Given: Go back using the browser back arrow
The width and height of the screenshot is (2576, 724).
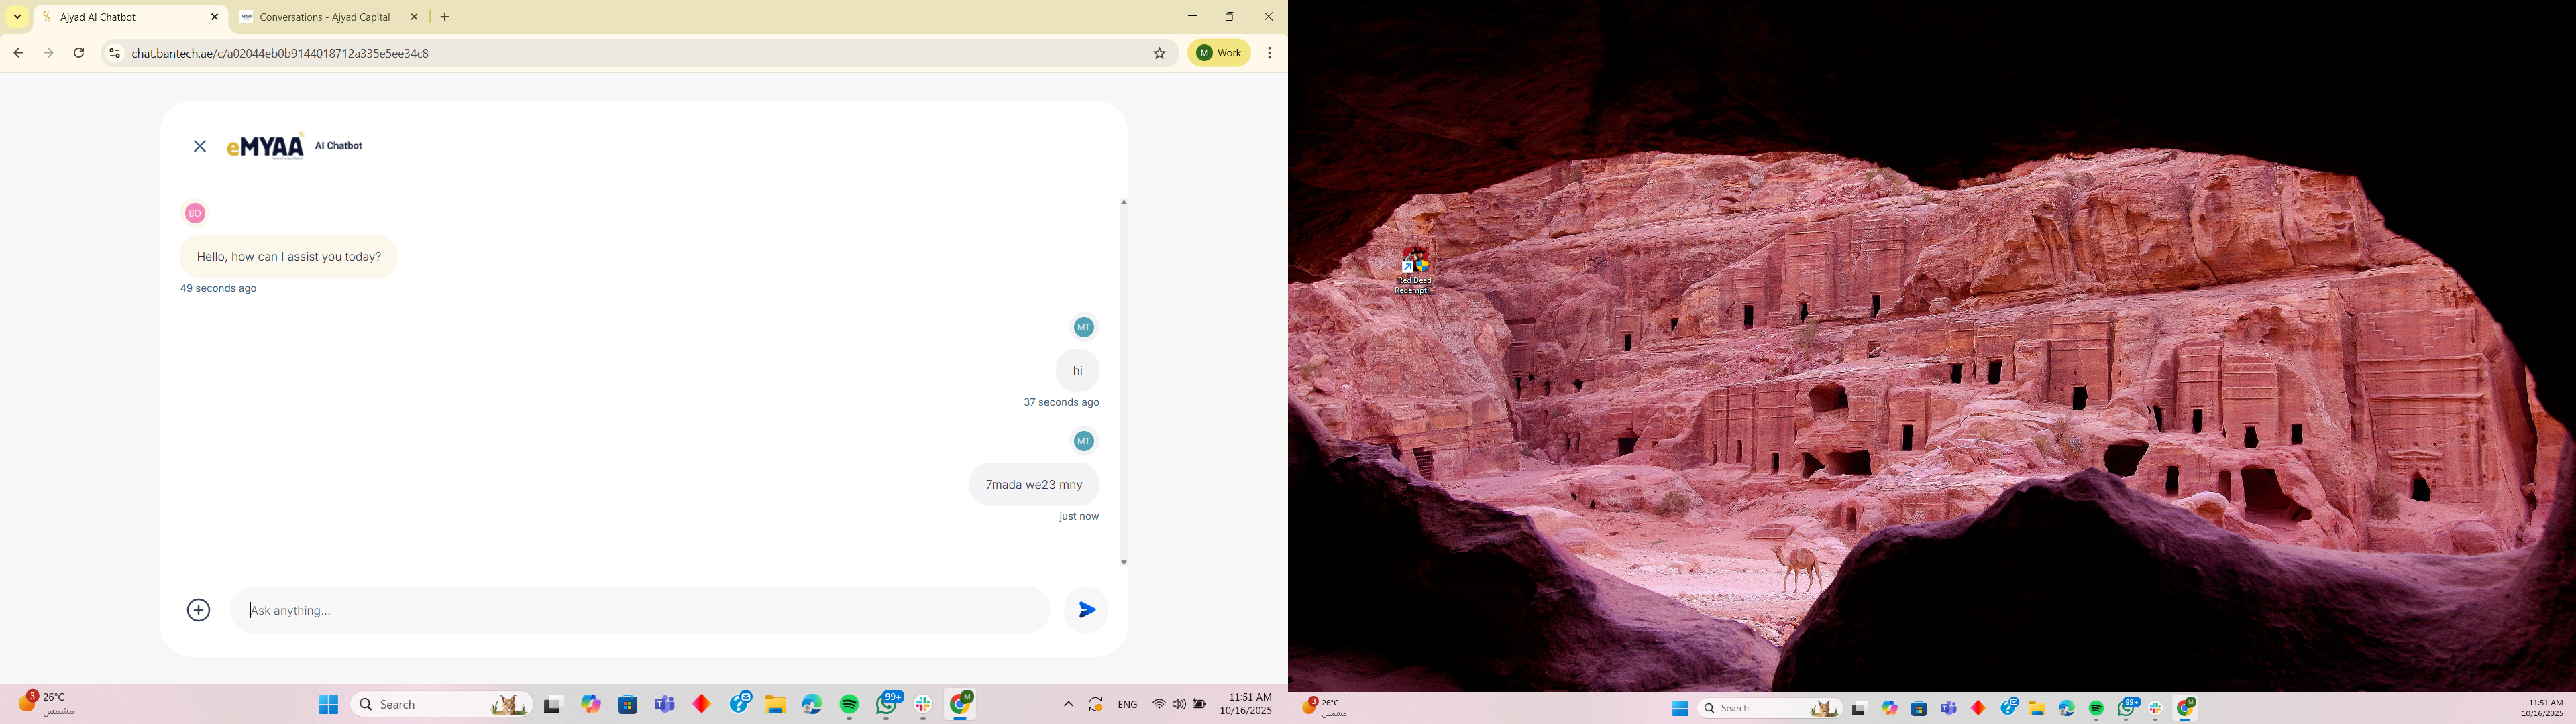Looking at the screenshot, I should click(x=18, y=53).
